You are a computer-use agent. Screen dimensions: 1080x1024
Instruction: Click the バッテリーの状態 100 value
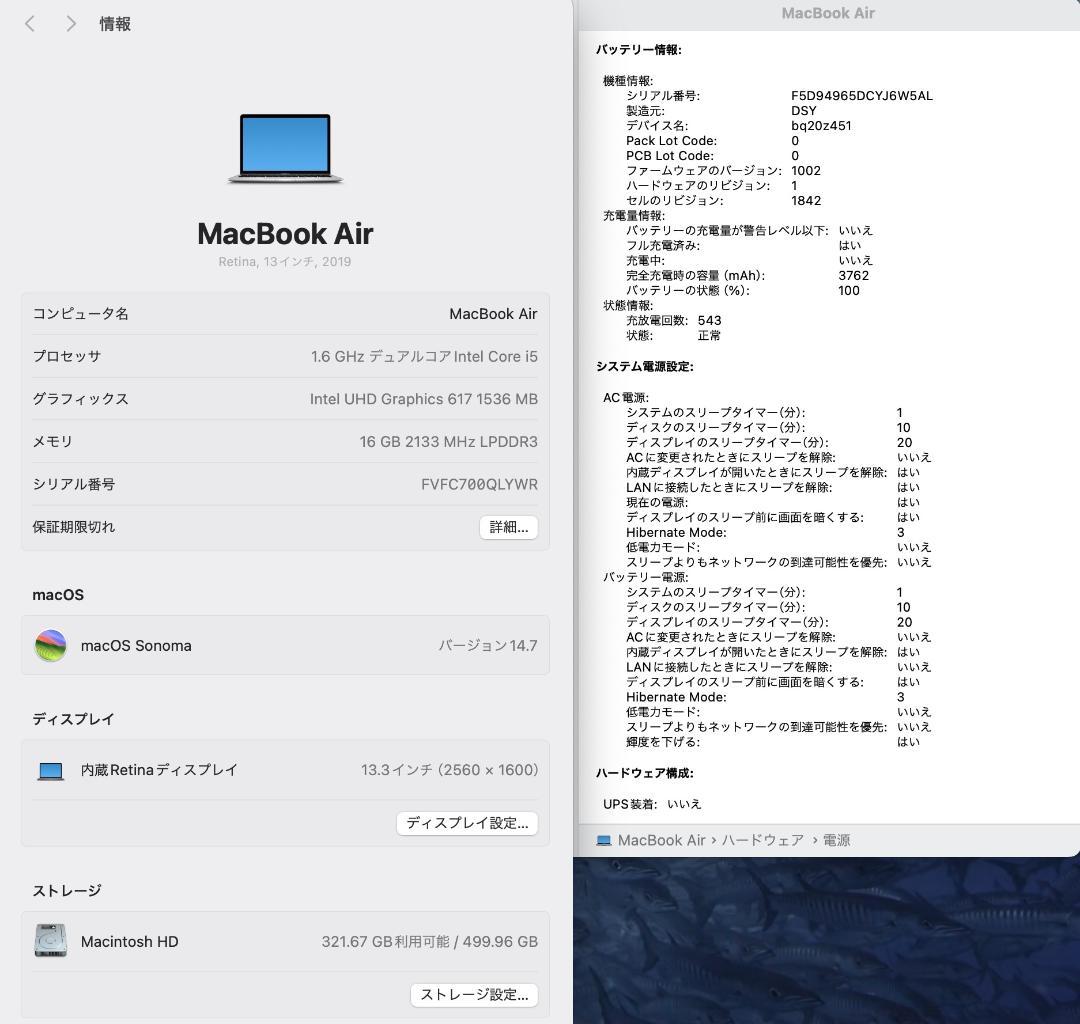click(849, 290)
